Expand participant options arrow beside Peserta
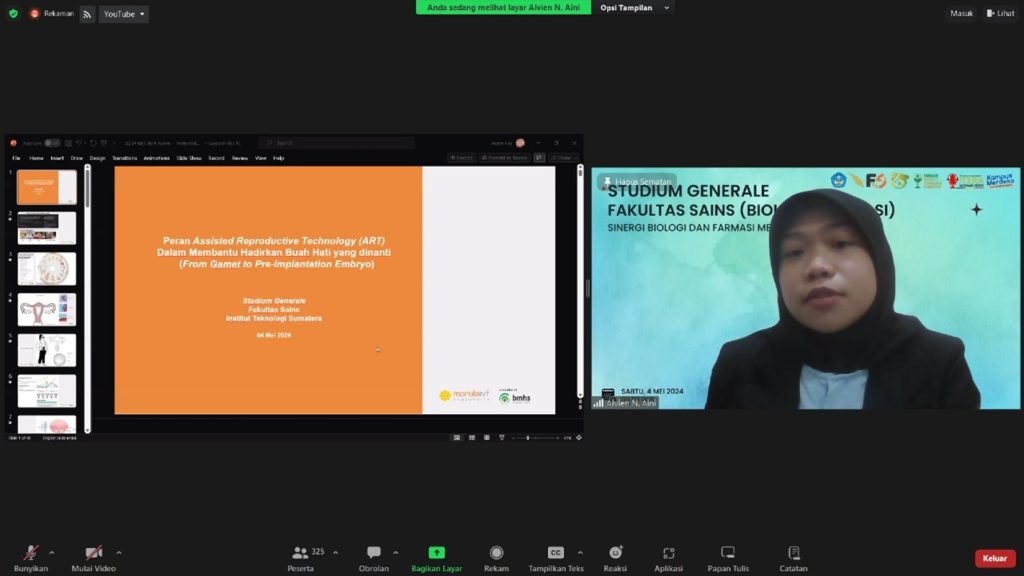This screenshot has height=576, width=1024. (x=336, y=553)
